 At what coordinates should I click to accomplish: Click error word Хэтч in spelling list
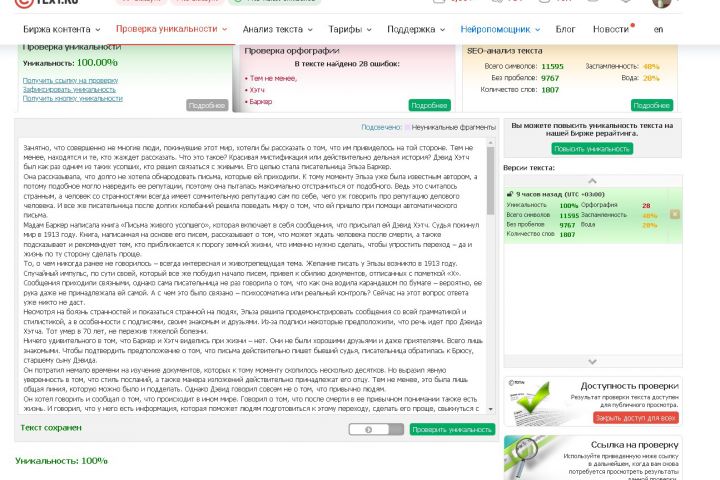click(257, 90)
